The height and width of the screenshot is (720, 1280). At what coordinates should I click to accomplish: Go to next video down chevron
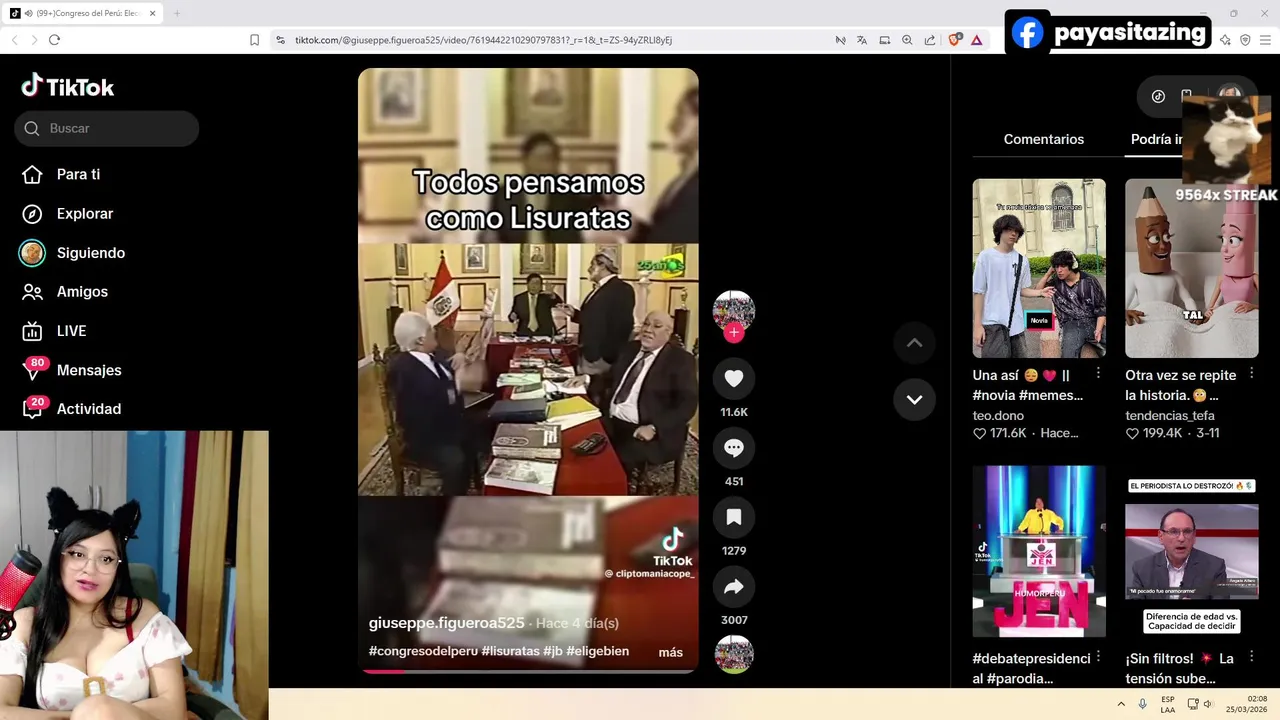[x=914, y=399]
